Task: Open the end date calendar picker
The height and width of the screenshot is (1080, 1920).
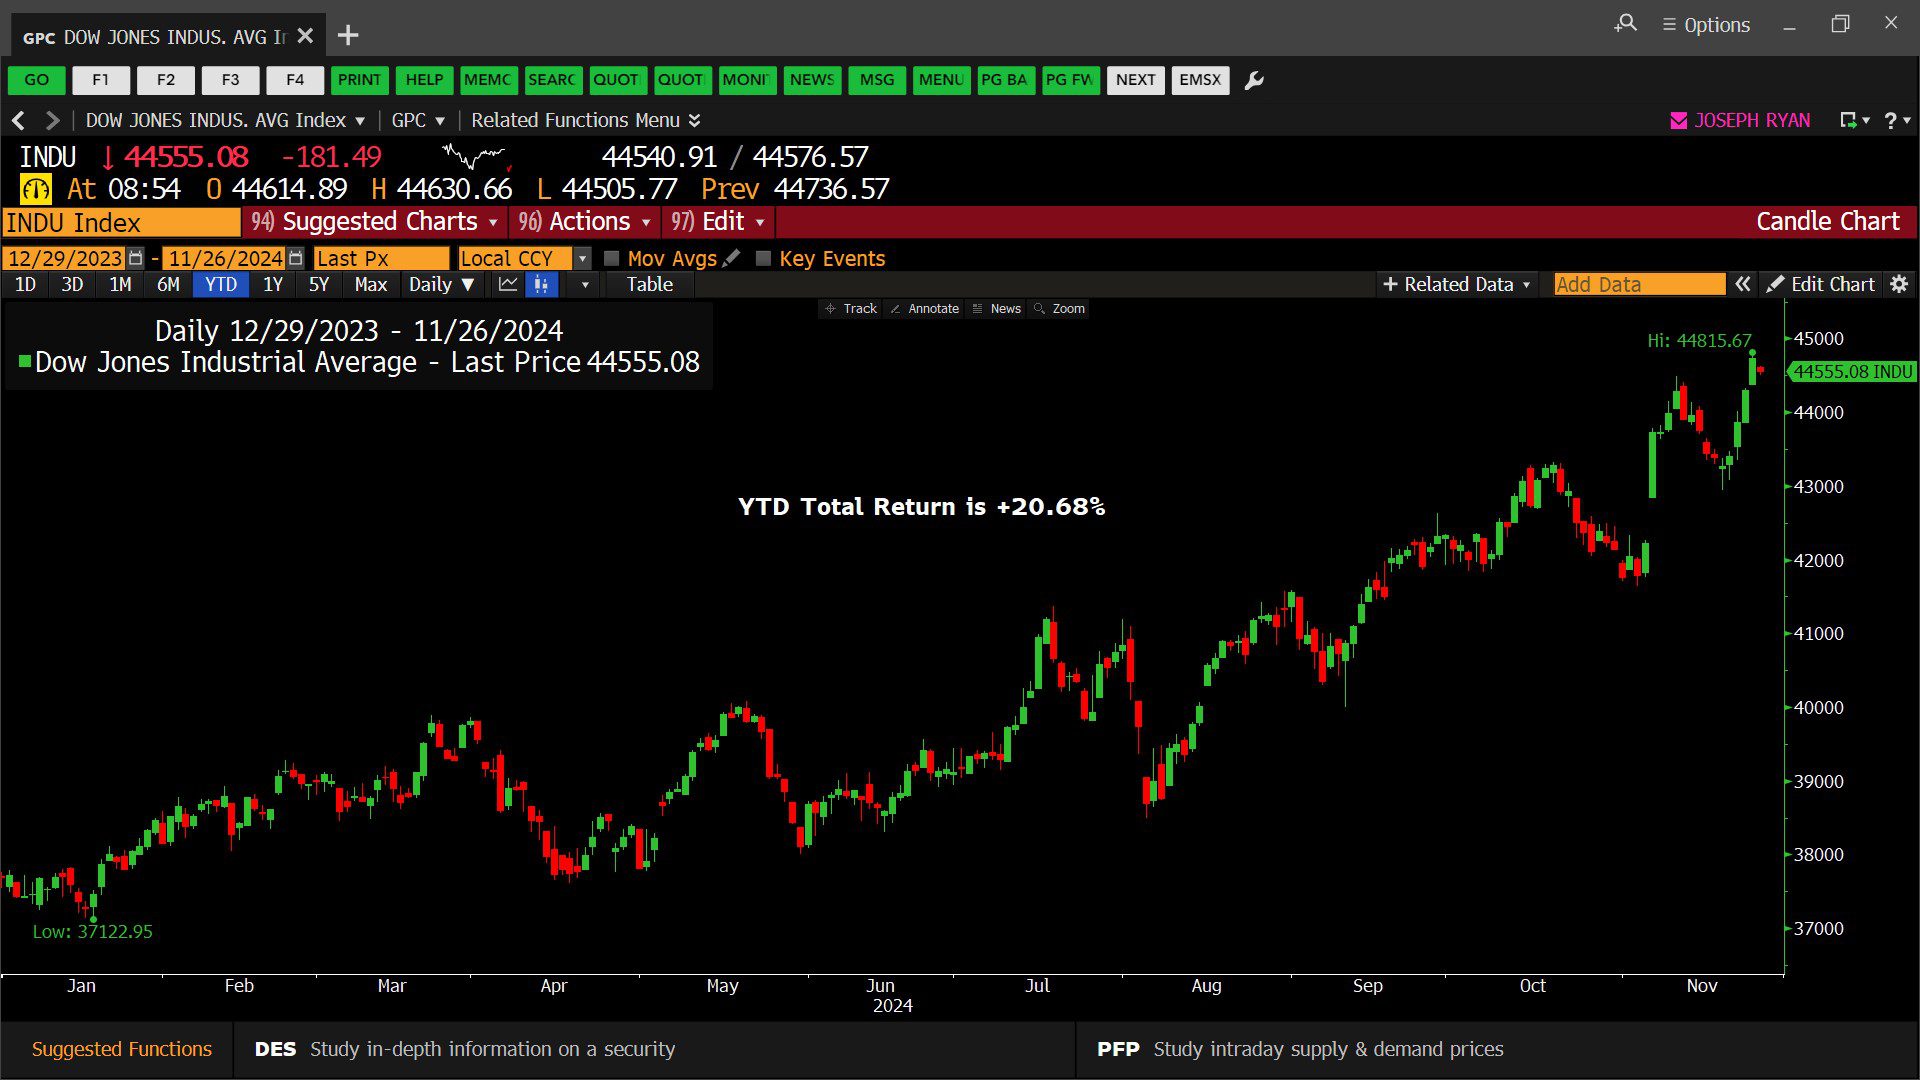Action: (296, 258)
